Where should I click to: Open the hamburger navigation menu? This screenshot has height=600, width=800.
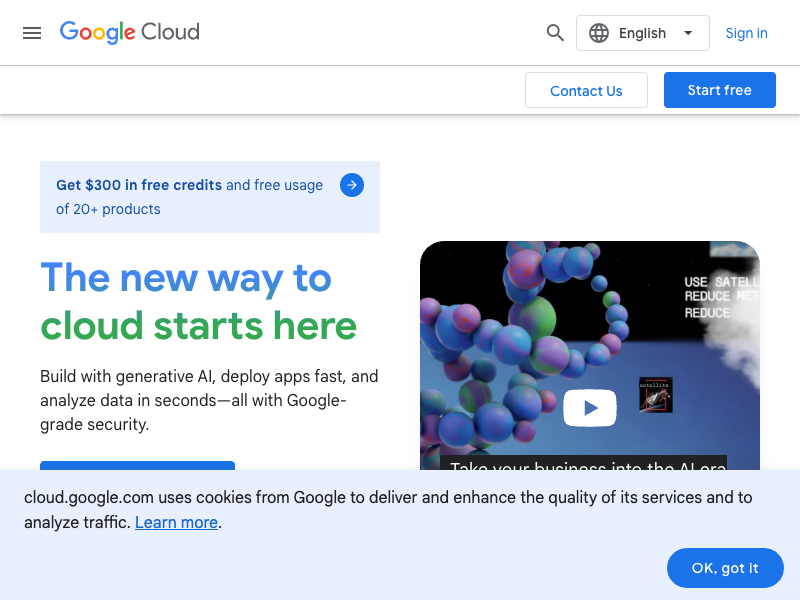(x=32, y=33)
